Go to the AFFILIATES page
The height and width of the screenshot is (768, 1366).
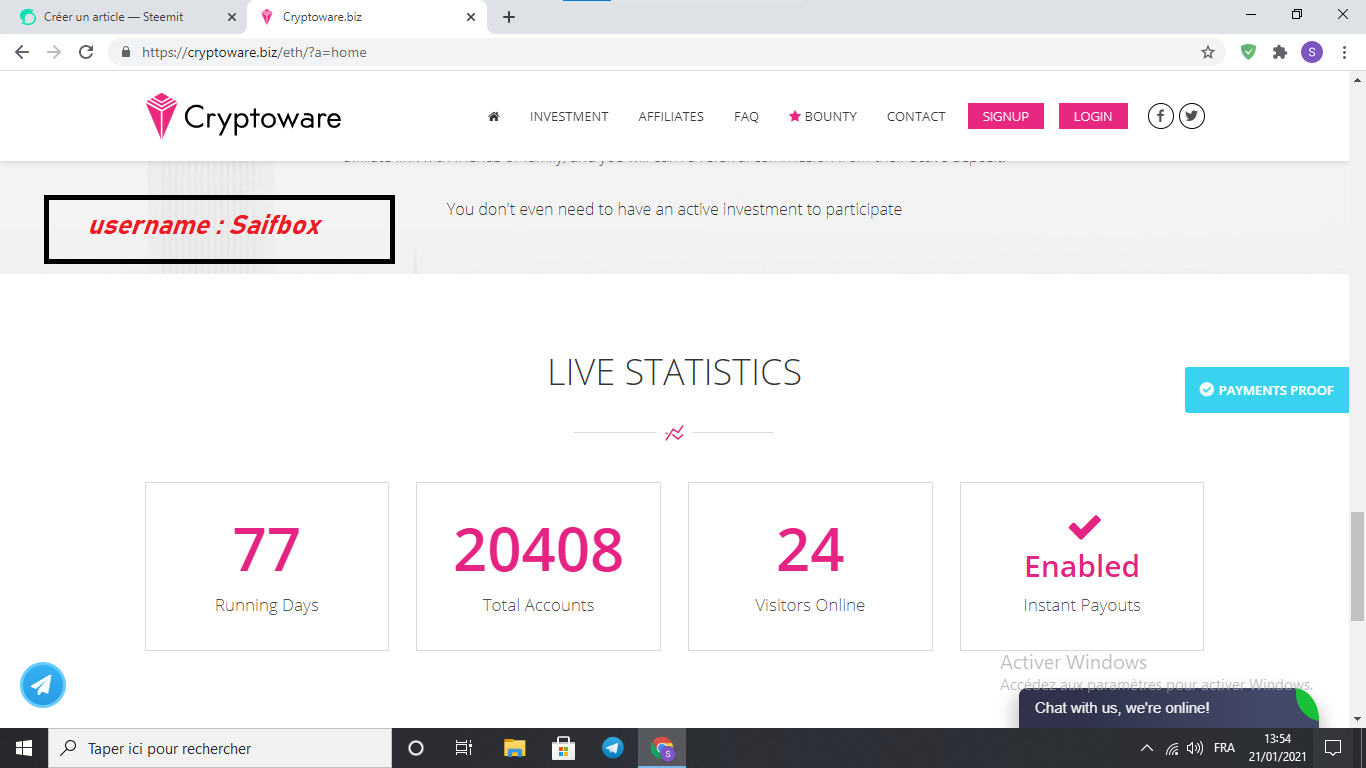[x=671, y=117]
